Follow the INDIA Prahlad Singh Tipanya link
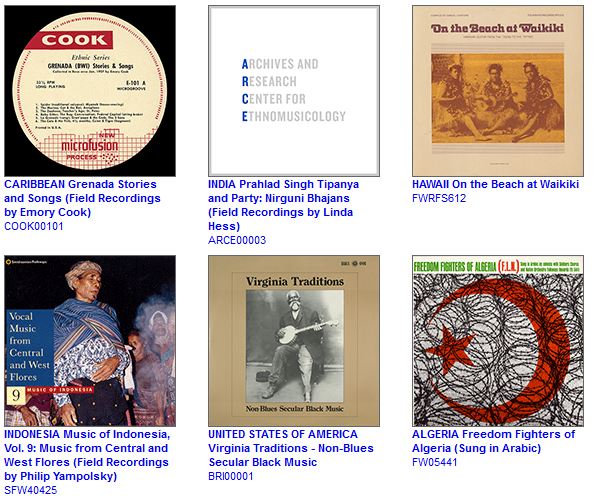The image size is (593, 499). click(283, 205)
